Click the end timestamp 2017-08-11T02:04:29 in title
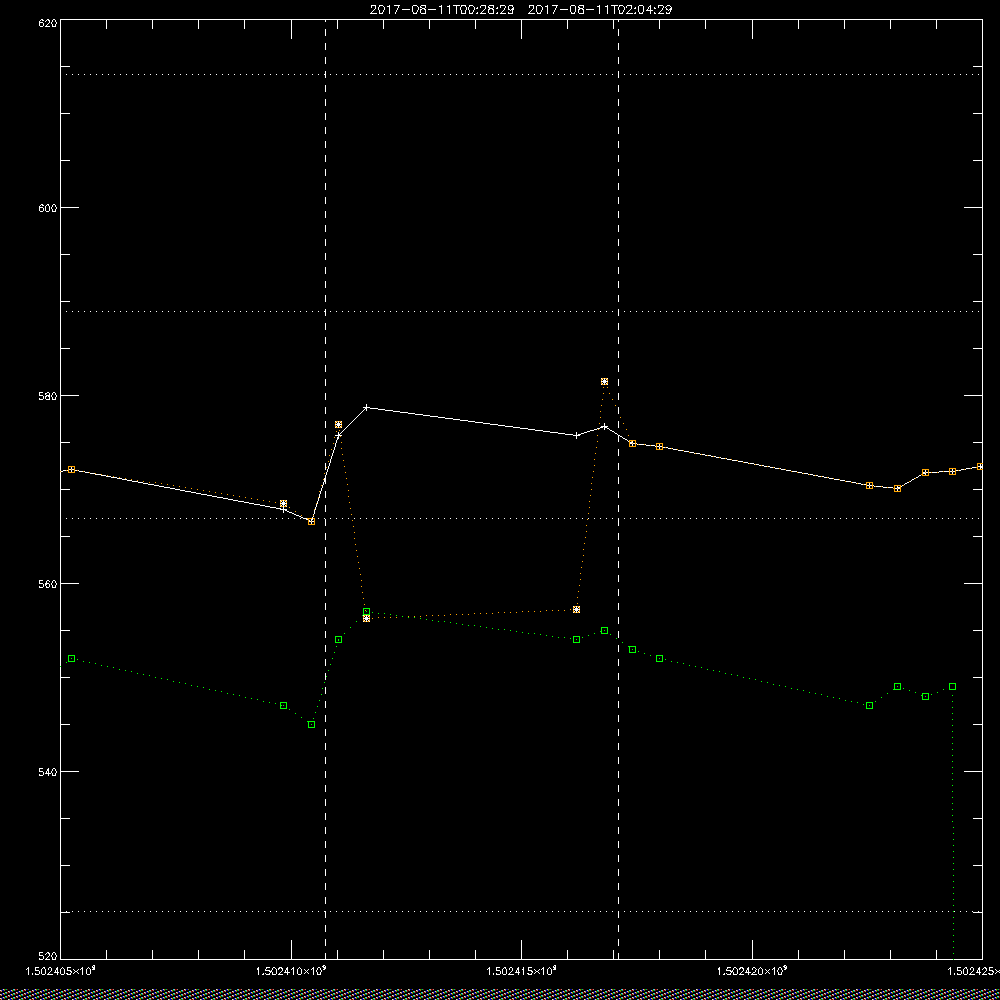Screen dimensions: 1000x1000 coord(599,10)
